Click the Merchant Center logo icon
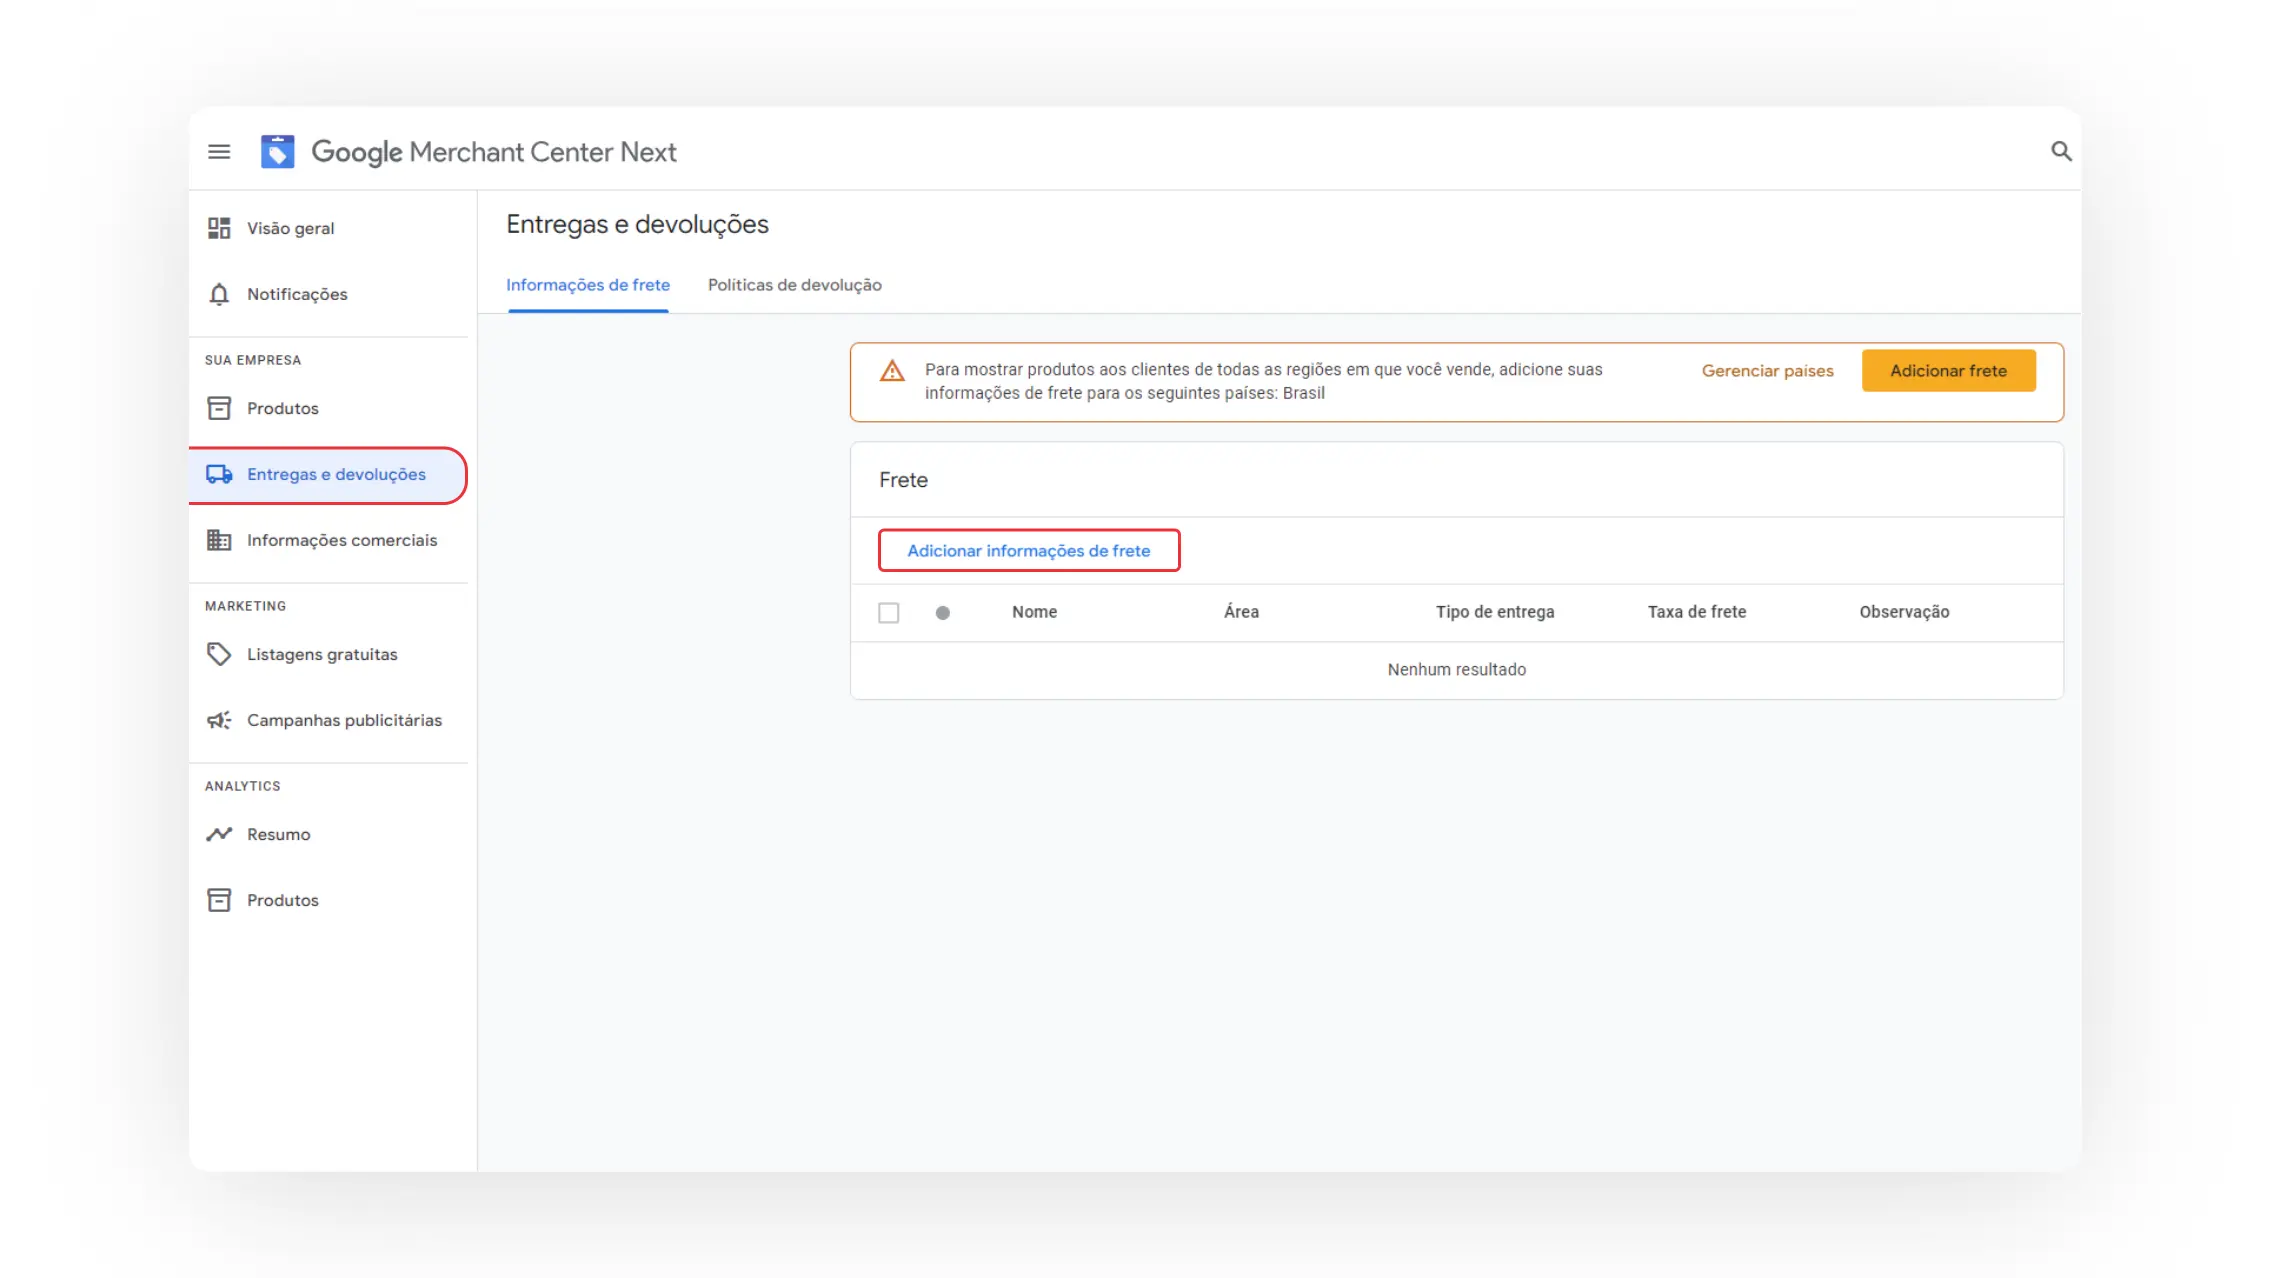 [x=277, y=152]
